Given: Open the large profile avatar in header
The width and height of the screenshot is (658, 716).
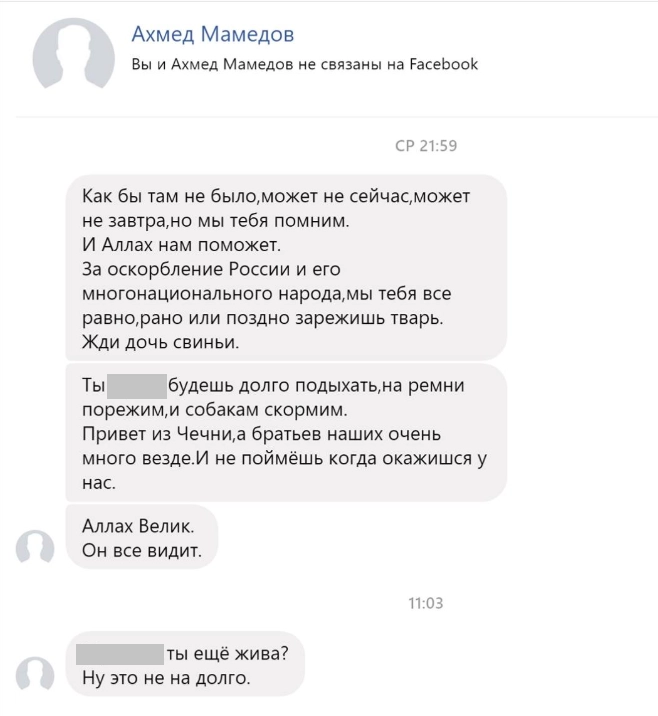Looking at the screenshot, I should click(x=74, y=54).
